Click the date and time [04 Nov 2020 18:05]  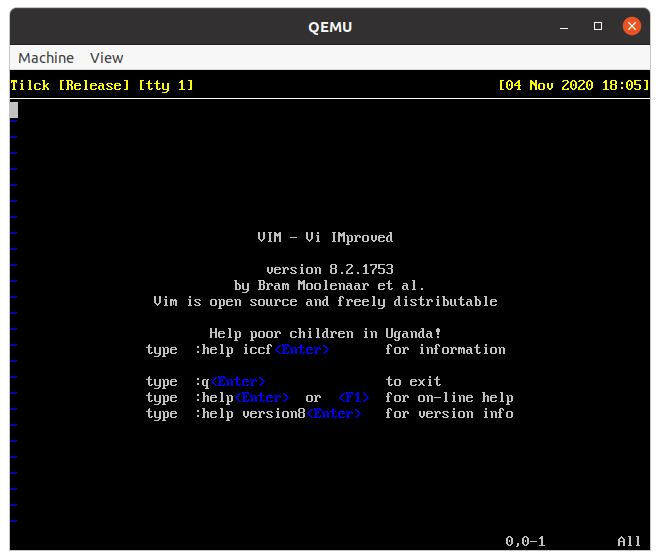[574, 85]
